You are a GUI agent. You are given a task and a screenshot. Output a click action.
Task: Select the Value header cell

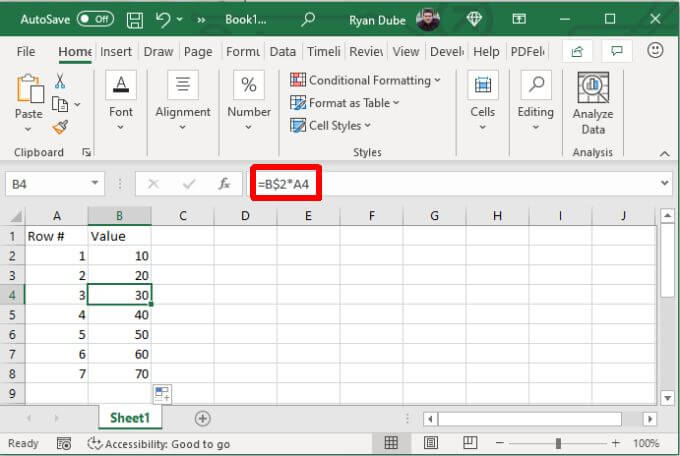(120, 236)
